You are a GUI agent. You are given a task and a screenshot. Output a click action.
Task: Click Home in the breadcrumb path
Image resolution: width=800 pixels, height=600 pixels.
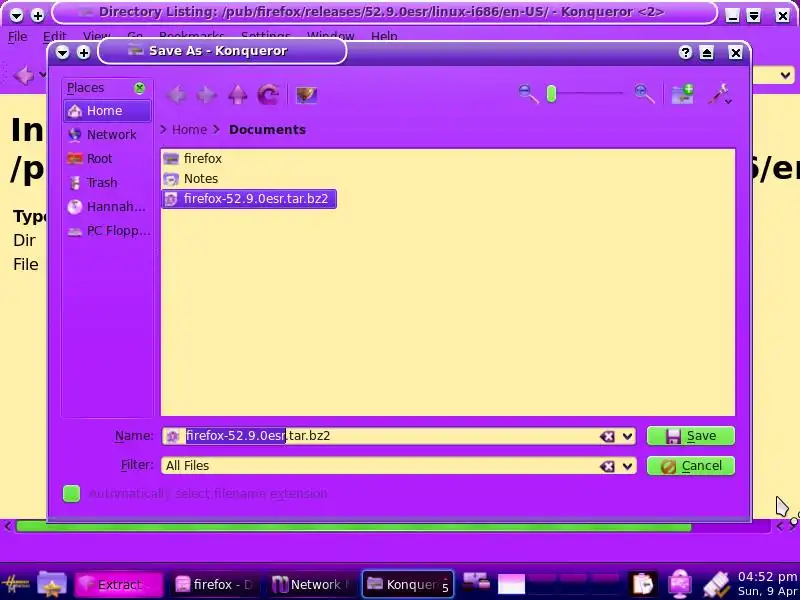point(189,130)
